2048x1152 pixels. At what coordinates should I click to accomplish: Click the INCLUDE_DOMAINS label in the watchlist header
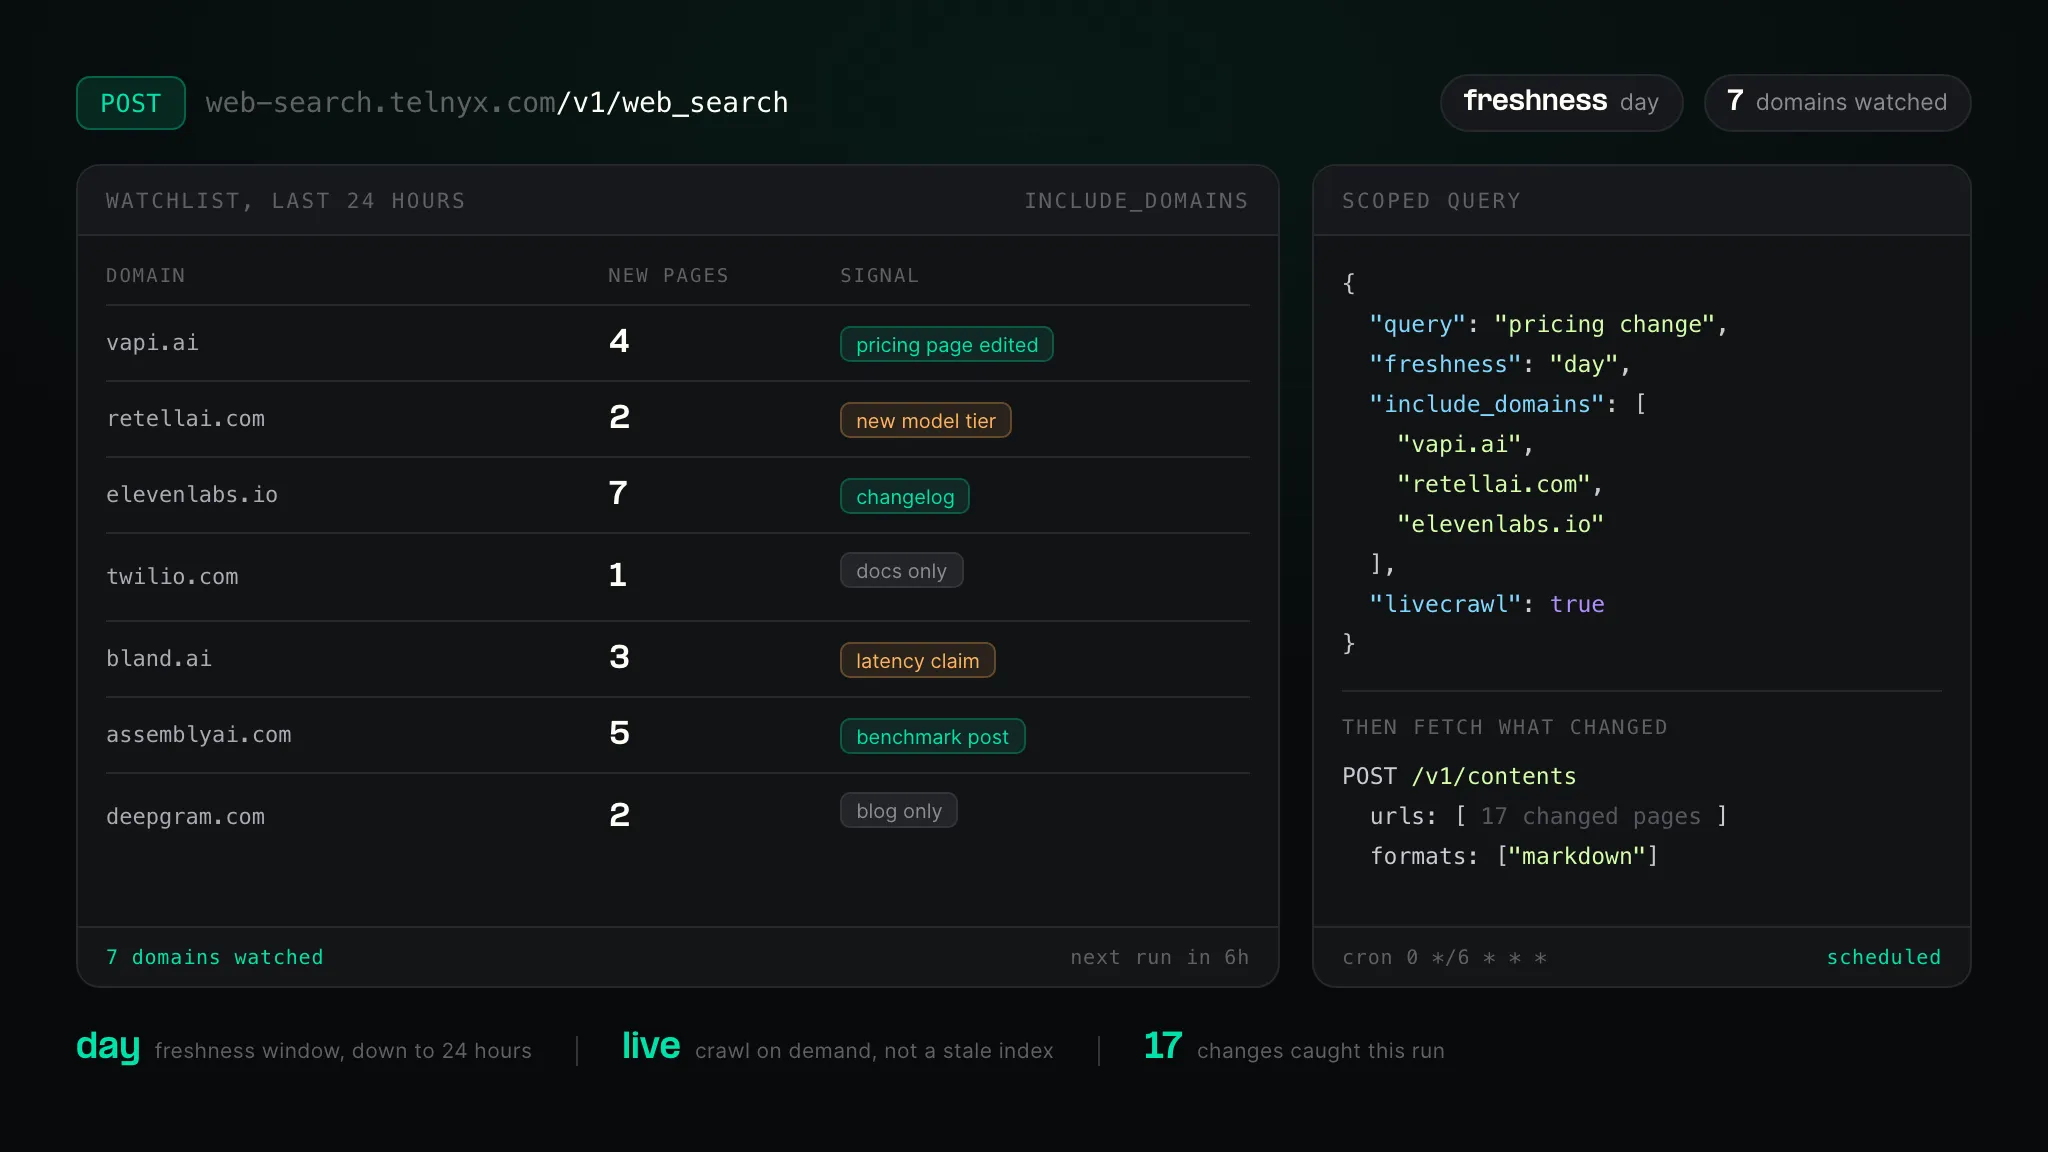tap(1136, 201)
